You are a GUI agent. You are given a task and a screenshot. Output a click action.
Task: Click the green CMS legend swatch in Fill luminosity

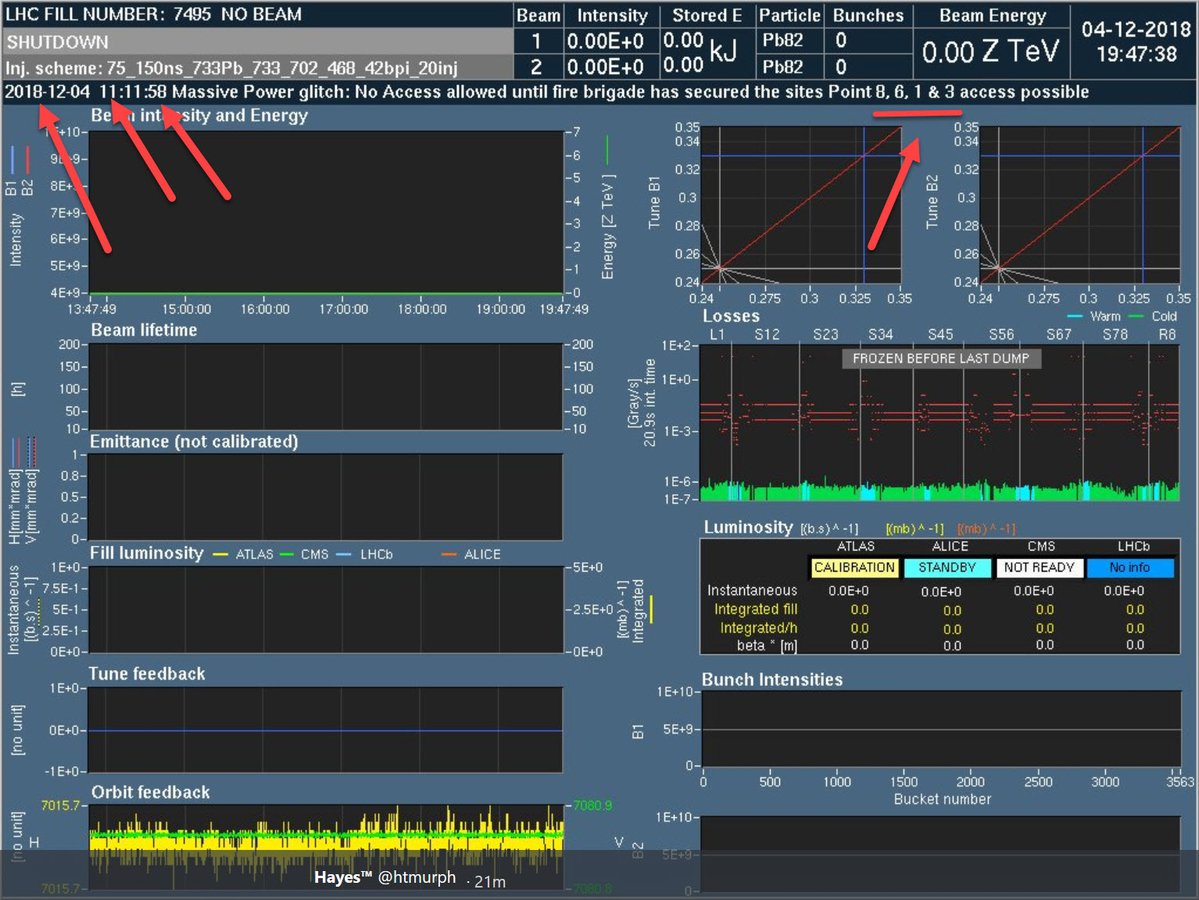coord(287,554)
